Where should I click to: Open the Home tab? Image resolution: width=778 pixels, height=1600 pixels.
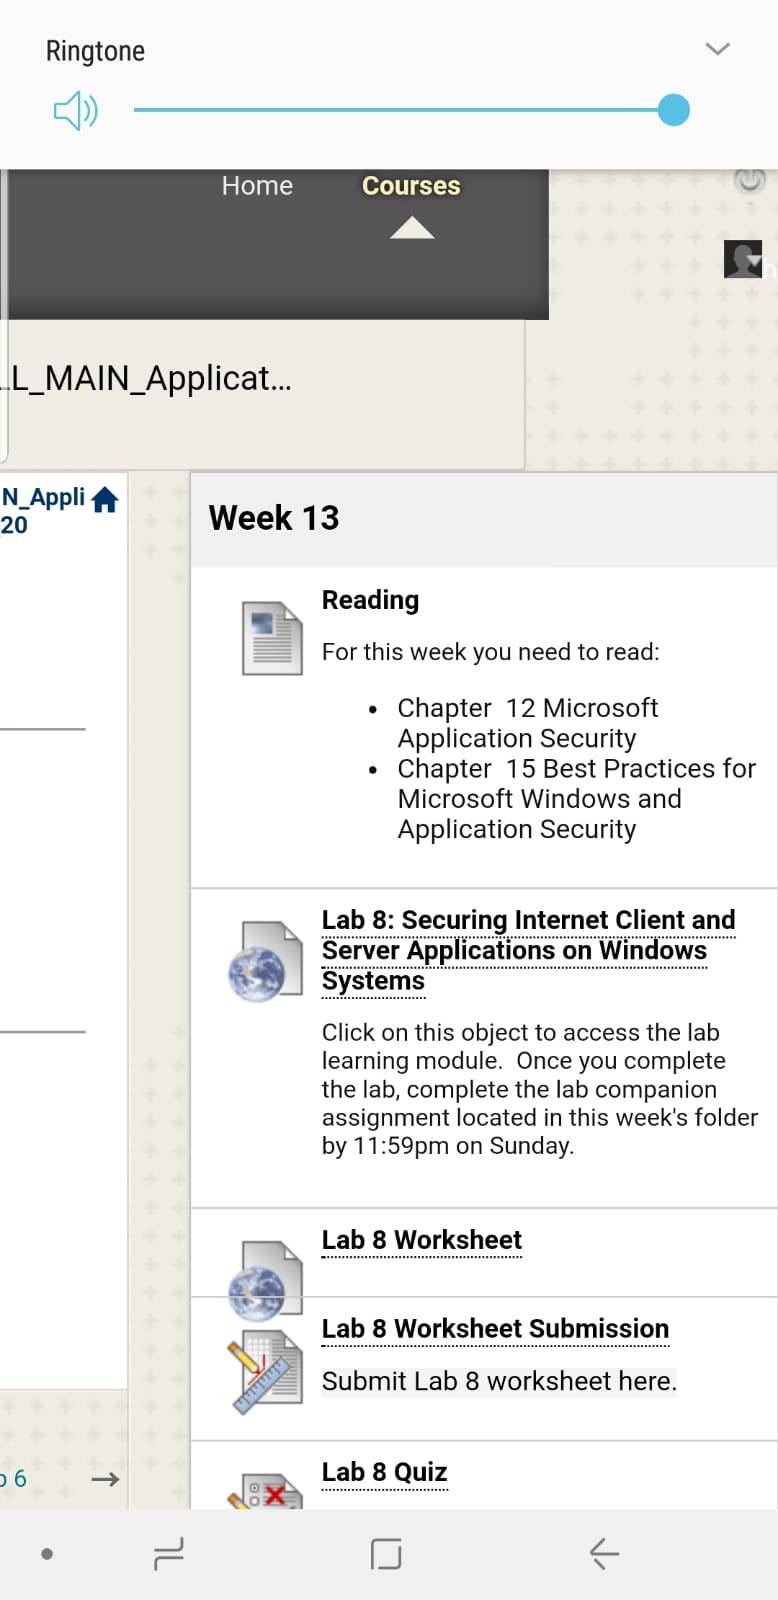point(257,186)
